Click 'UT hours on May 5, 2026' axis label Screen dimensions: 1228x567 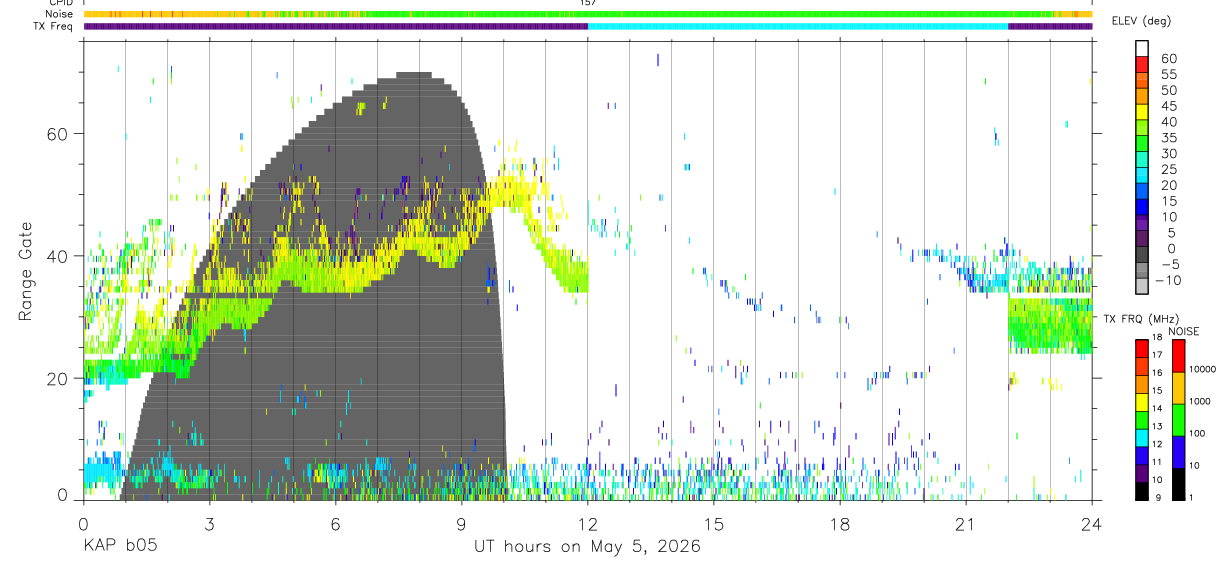point(587,547)
